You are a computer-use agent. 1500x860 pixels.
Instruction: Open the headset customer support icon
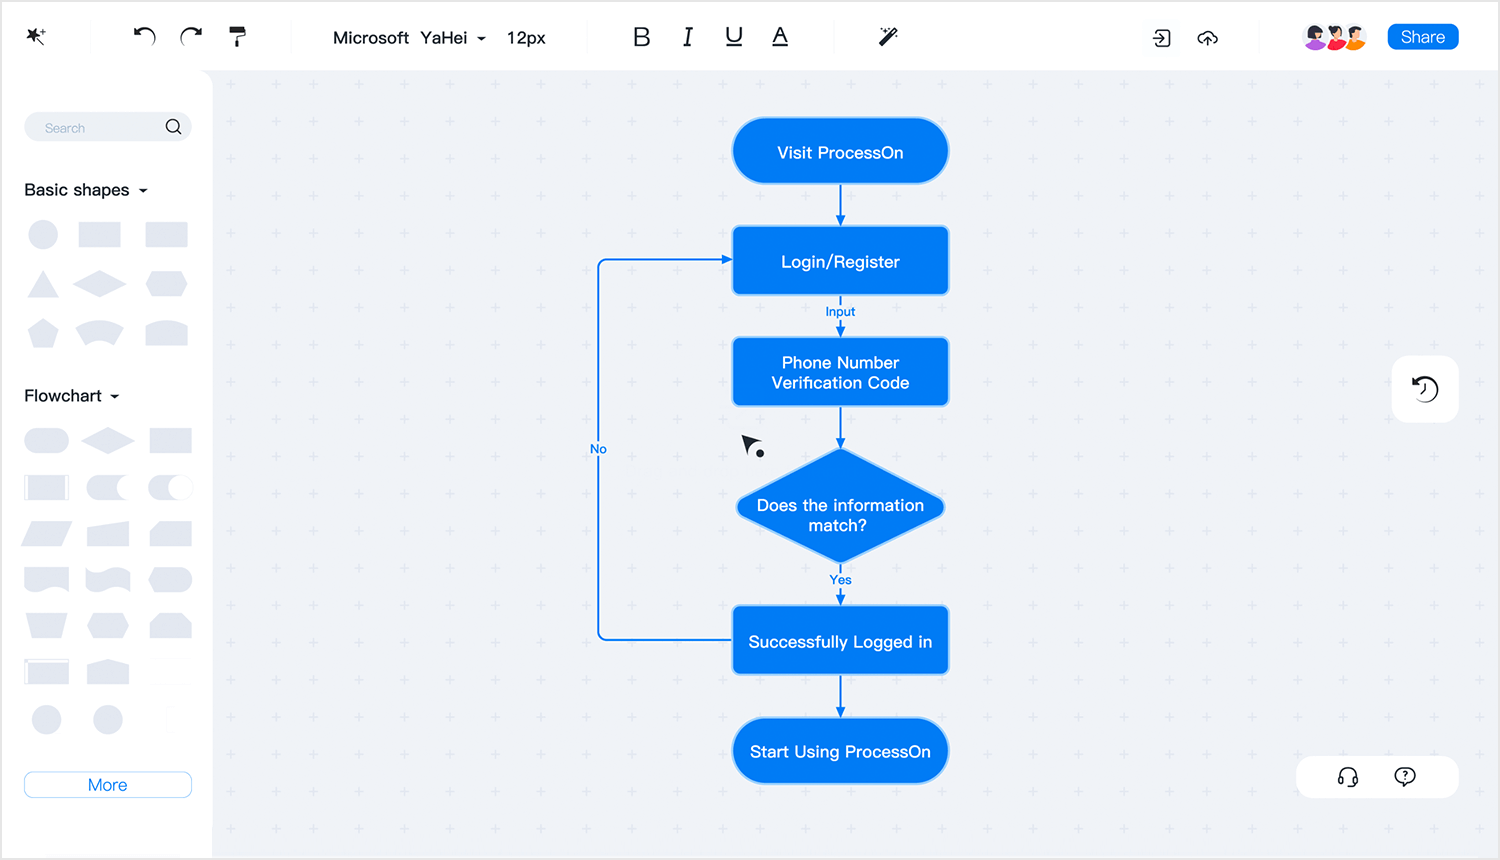(1348, 777)
